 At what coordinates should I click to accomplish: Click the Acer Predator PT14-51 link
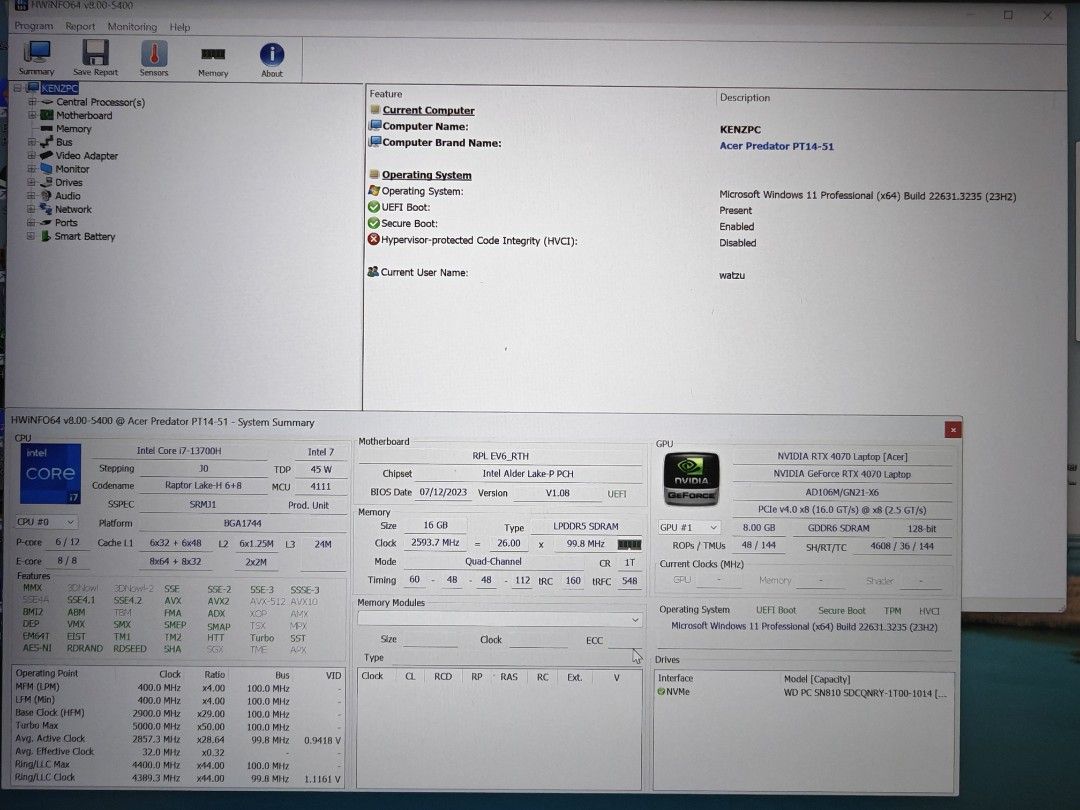pos(776,146)
